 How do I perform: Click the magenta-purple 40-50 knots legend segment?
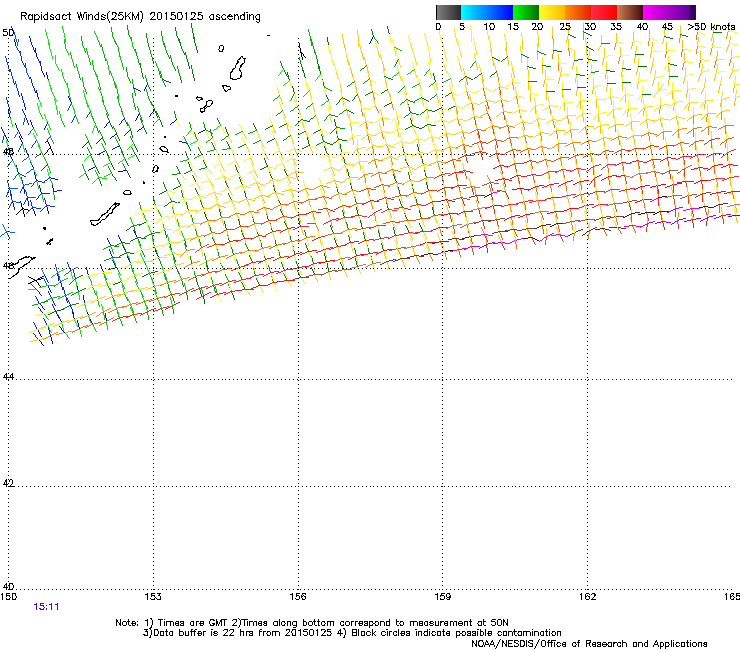pos(669,12)
